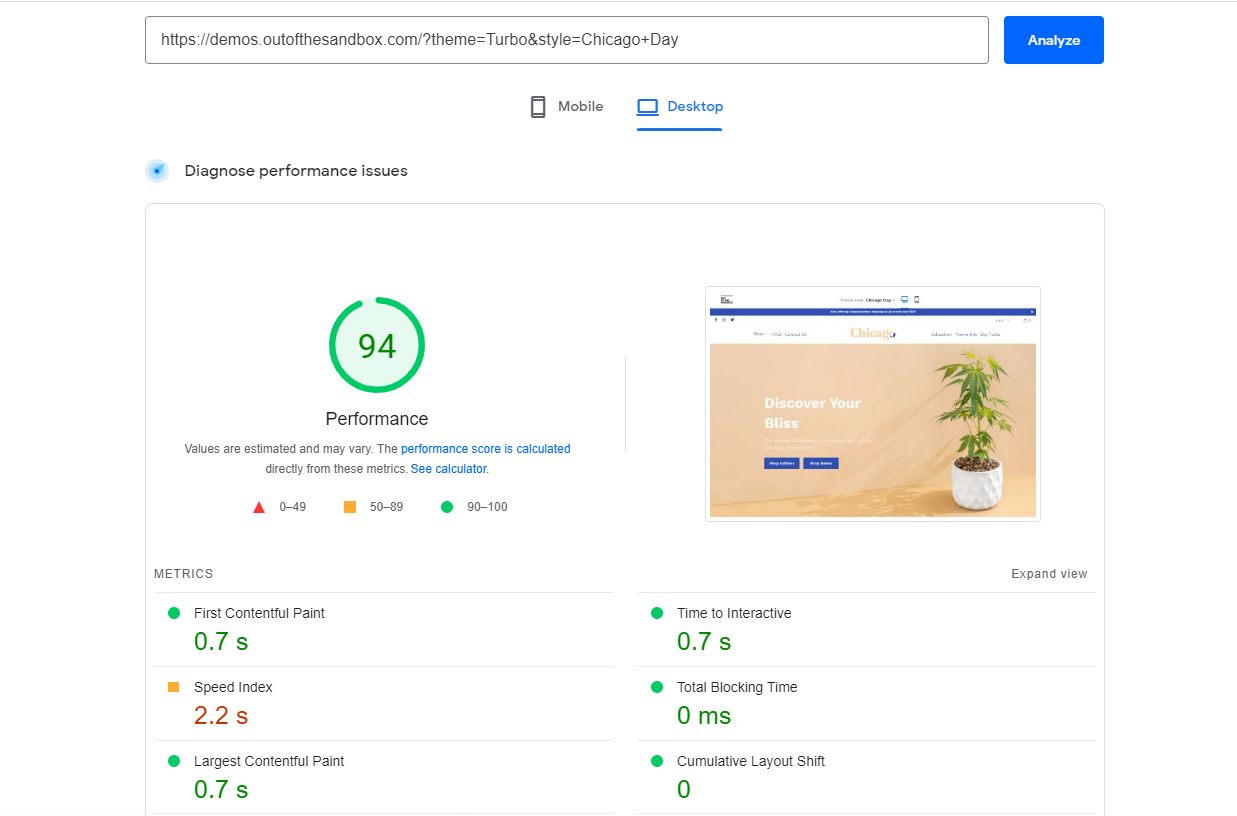
Task: Open the website screenshot thumbnail
Action: coord(872,404)
